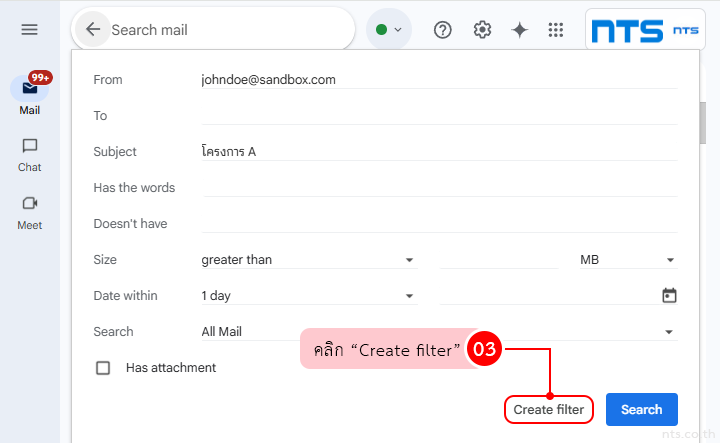Expand the active status indicator dropdown
Screen dimensions: 720x443
tap(389, 30)
